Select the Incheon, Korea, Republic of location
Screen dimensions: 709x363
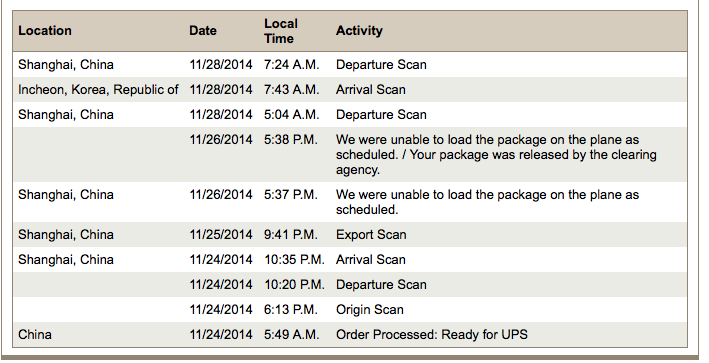(98, 90)
